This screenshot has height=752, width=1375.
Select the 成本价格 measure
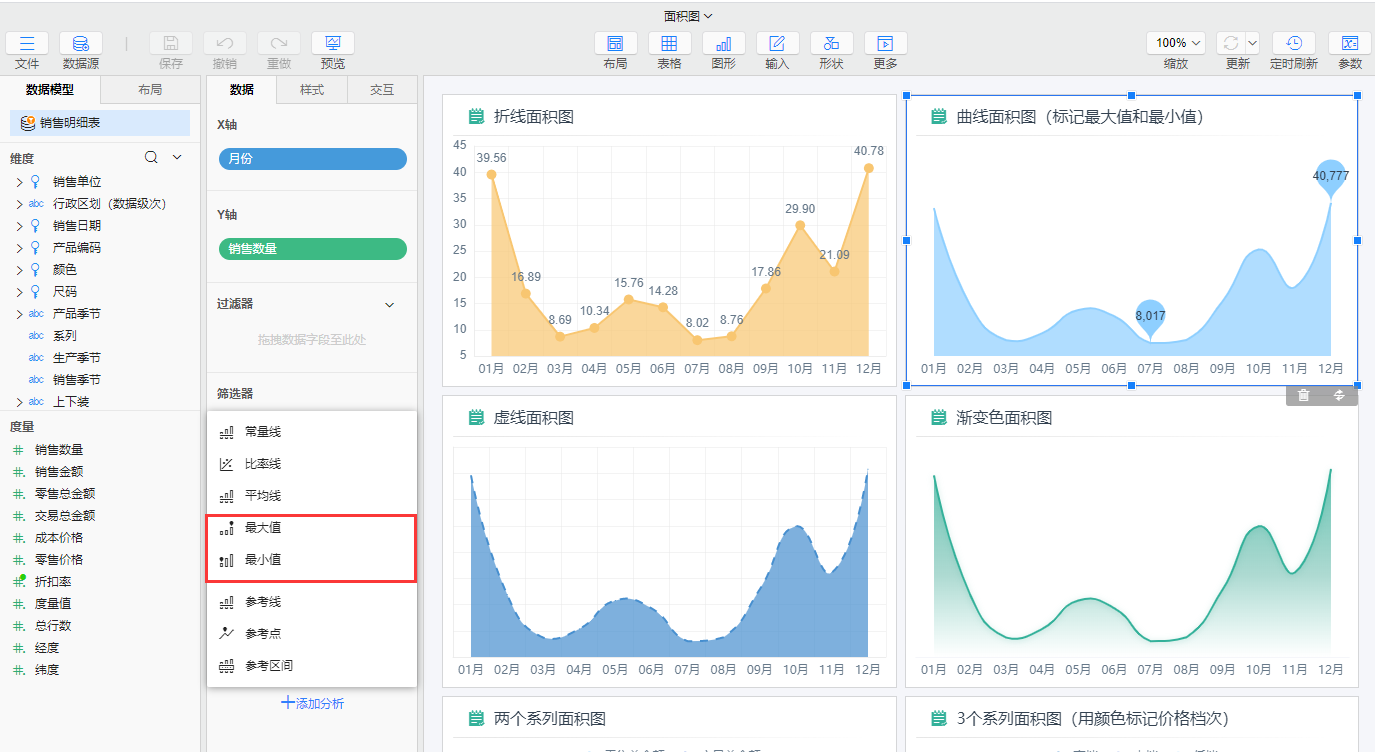(x=59, y=538)
